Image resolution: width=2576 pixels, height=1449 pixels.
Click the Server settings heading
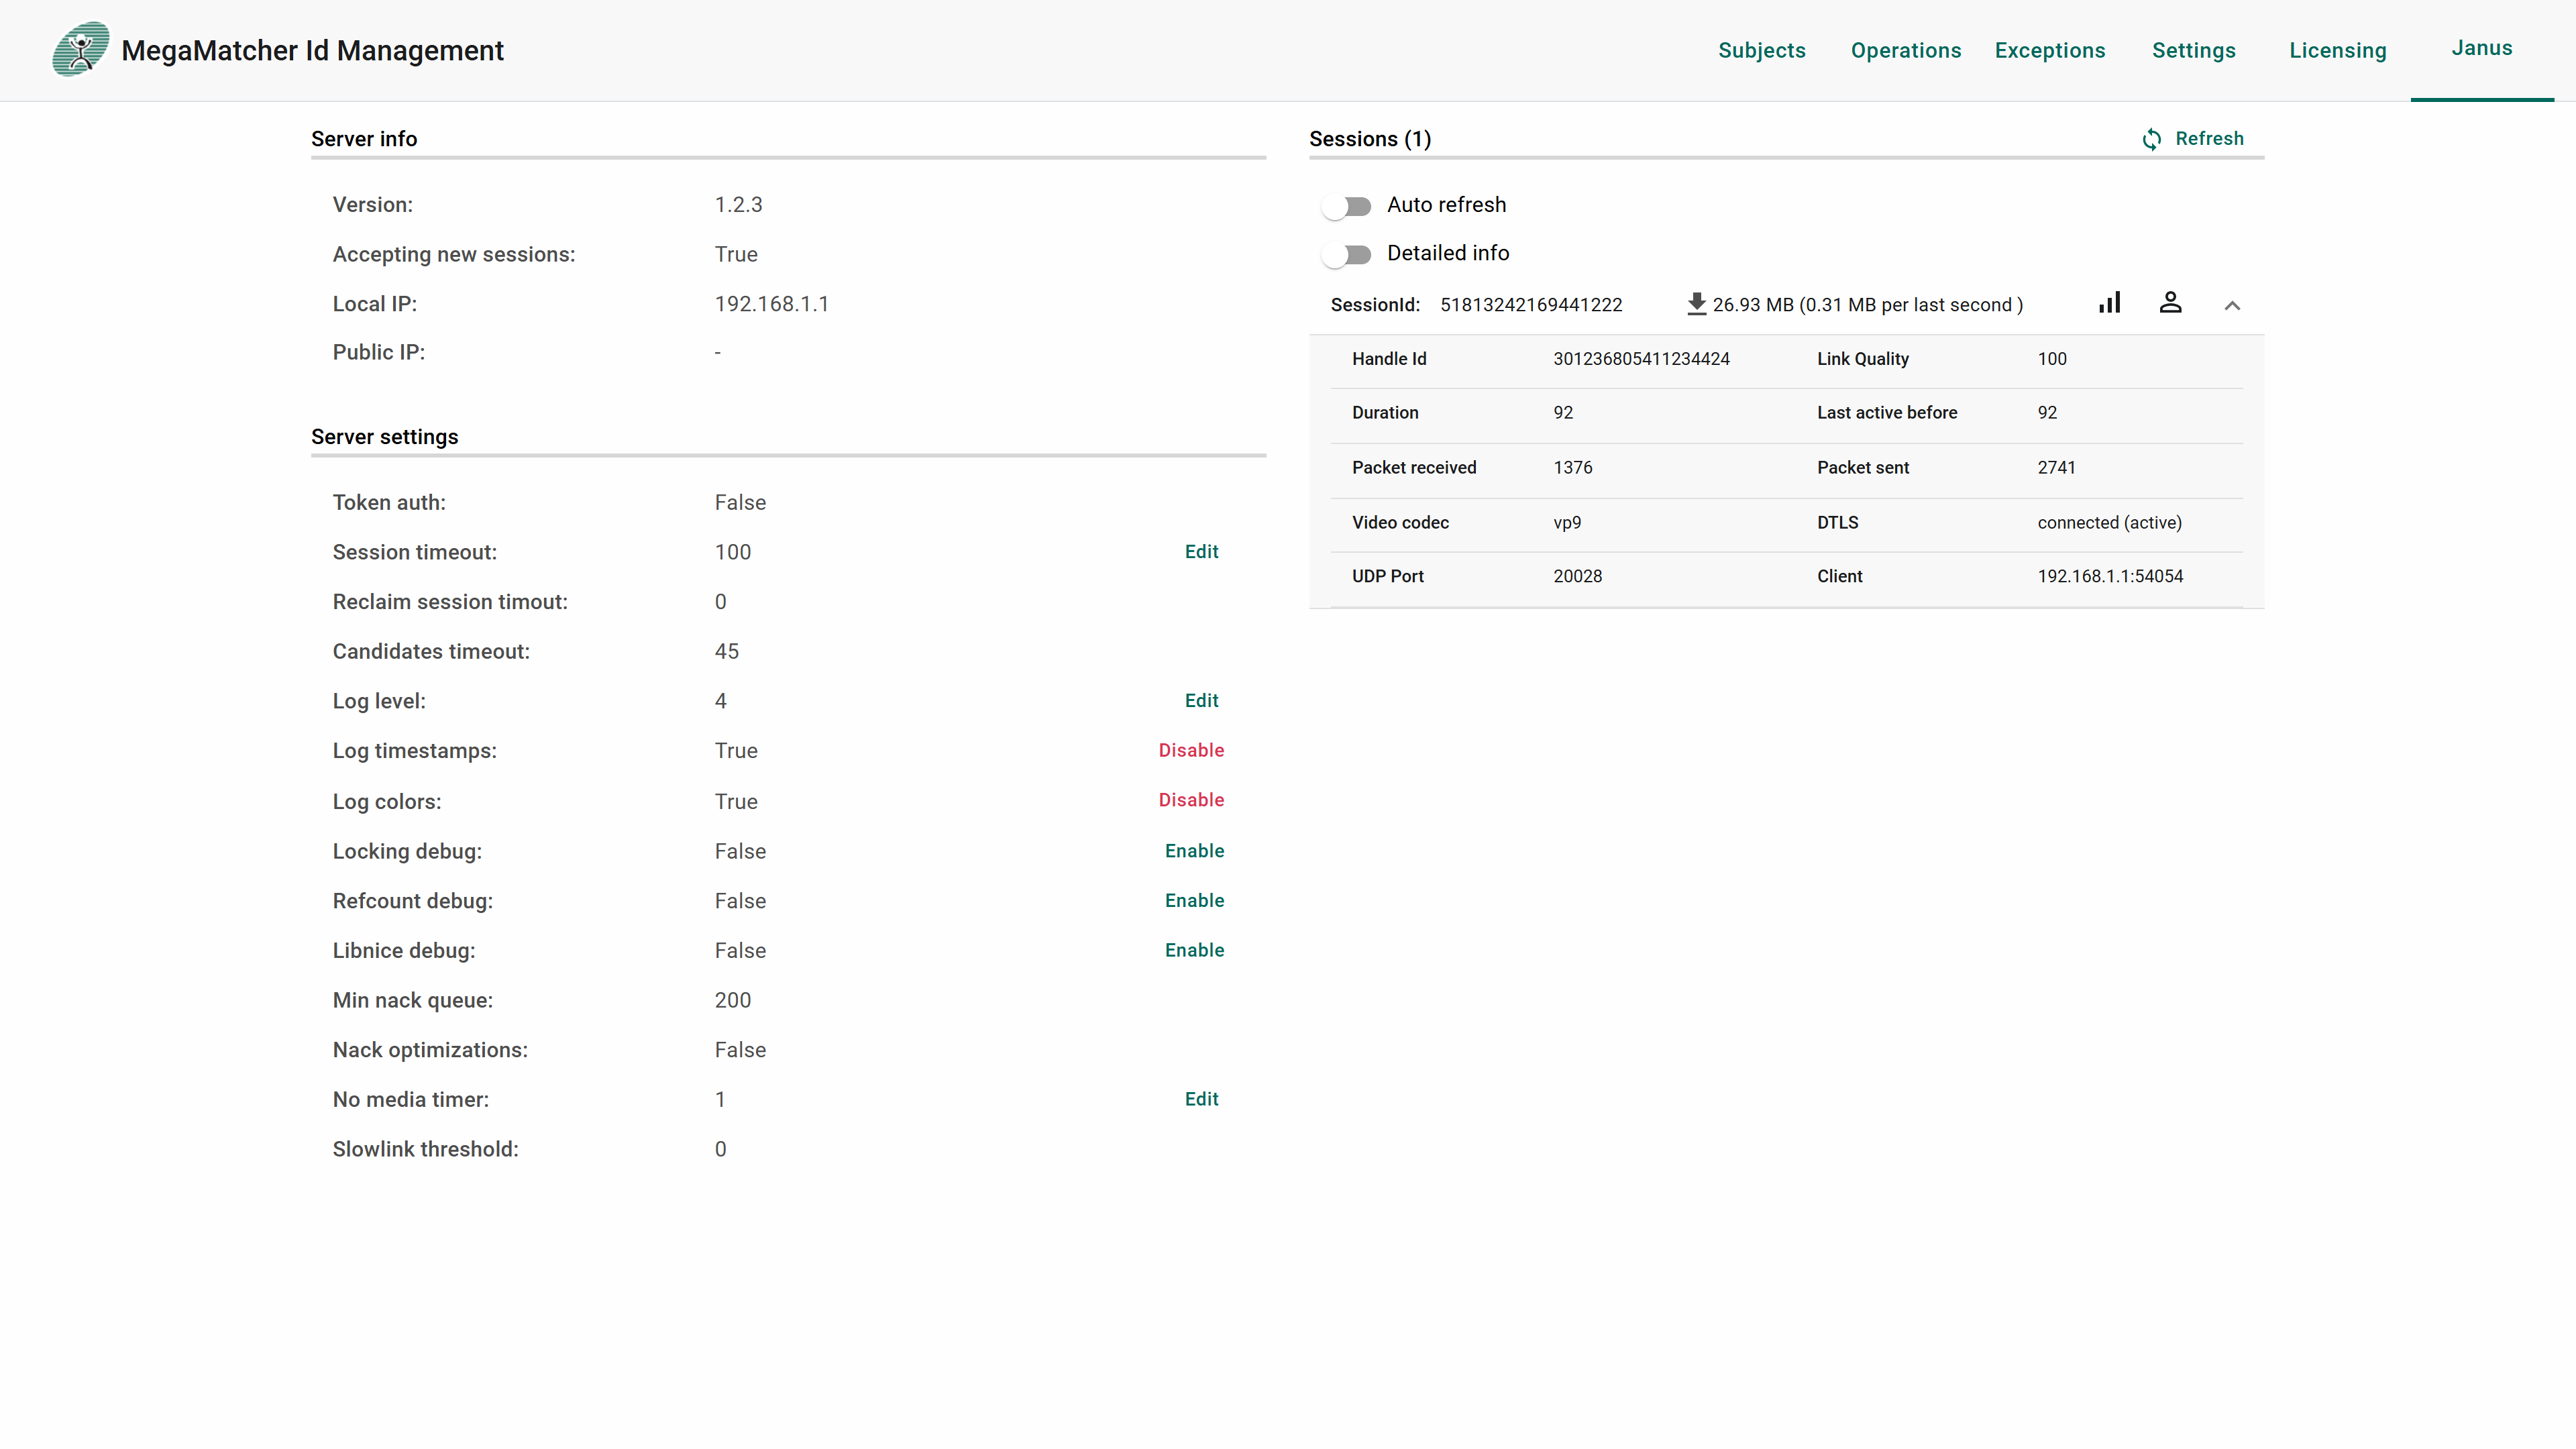click(384, 437)
